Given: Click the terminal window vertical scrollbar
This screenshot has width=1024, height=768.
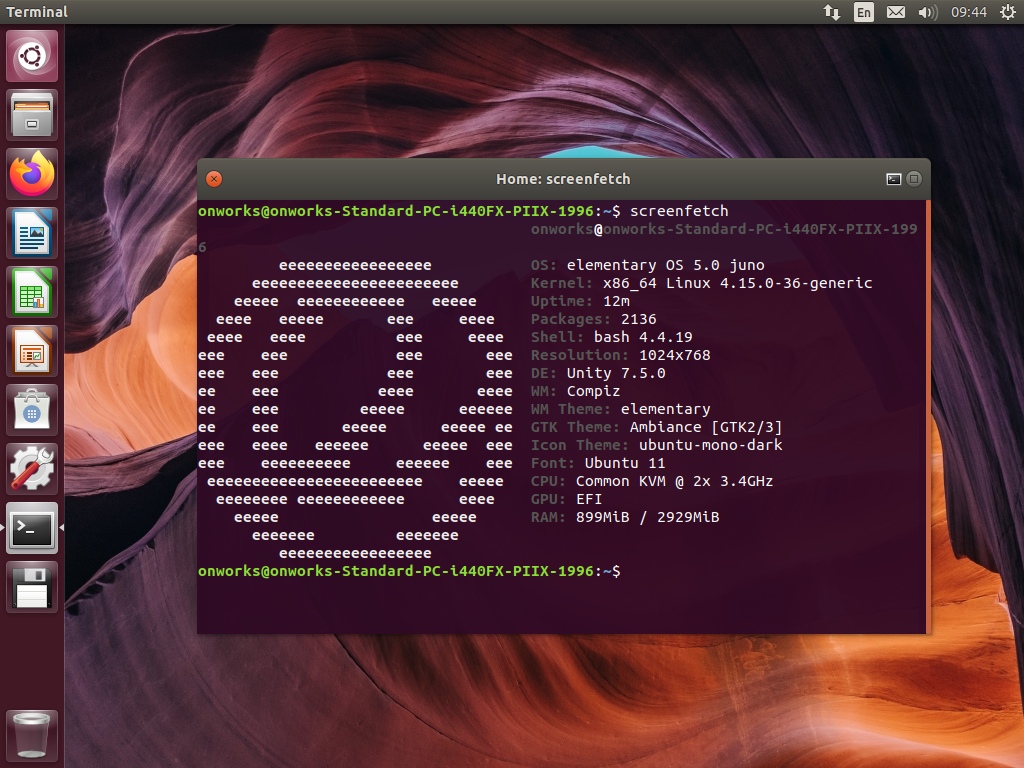Looking at the screenshot, I should (927, 417).
